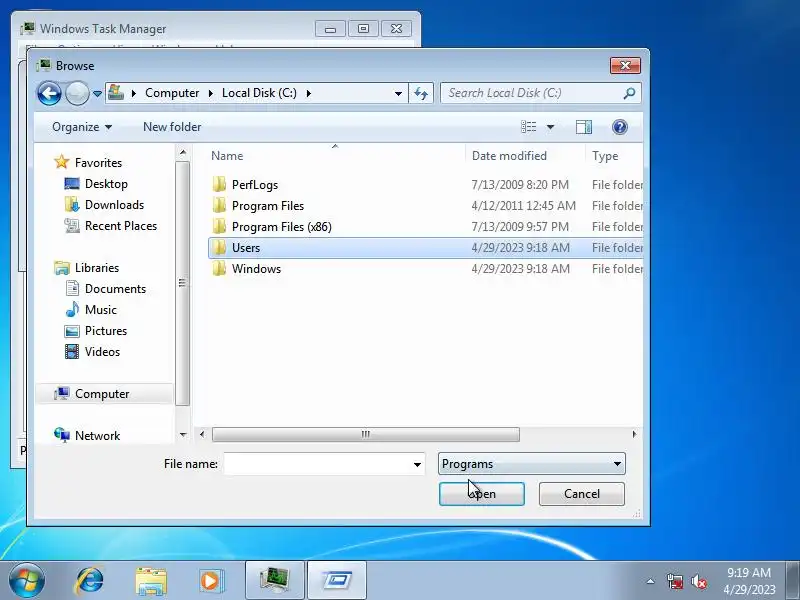Sort by the Date modified column header
The width and height of the screenshot is (800, 600).
point(509,156)
